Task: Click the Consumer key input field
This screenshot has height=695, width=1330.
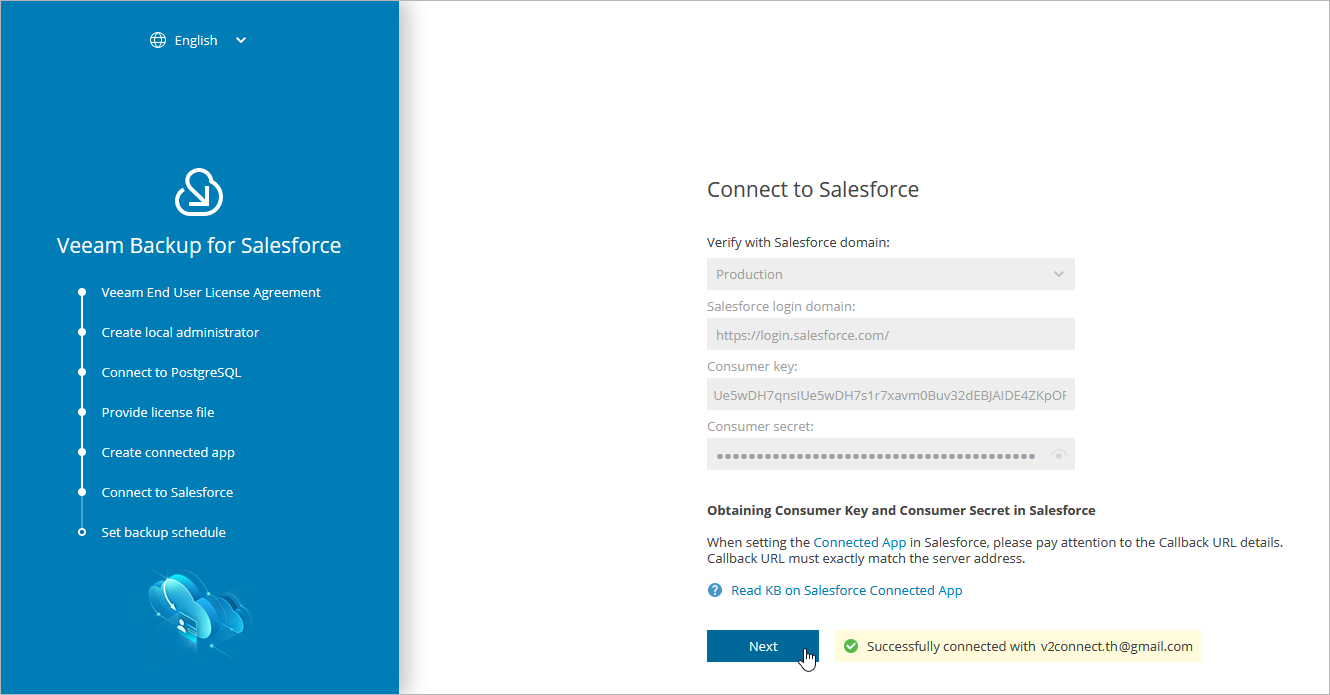Action: [891, 395]
